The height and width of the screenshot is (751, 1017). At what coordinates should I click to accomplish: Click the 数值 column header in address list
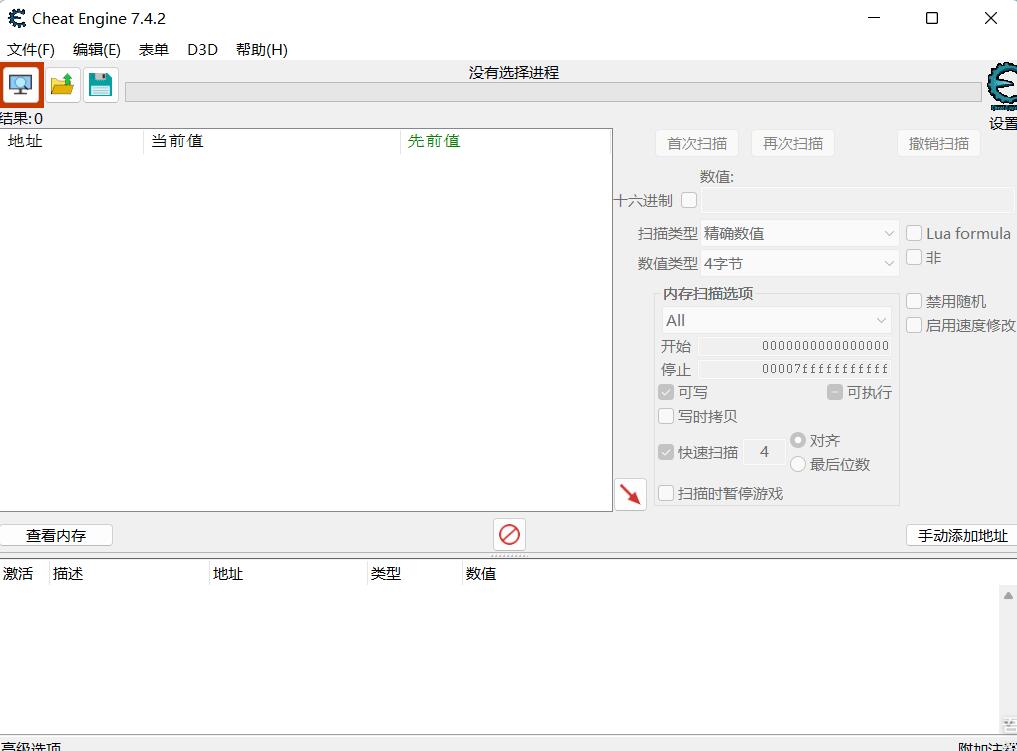click(481, 573)
